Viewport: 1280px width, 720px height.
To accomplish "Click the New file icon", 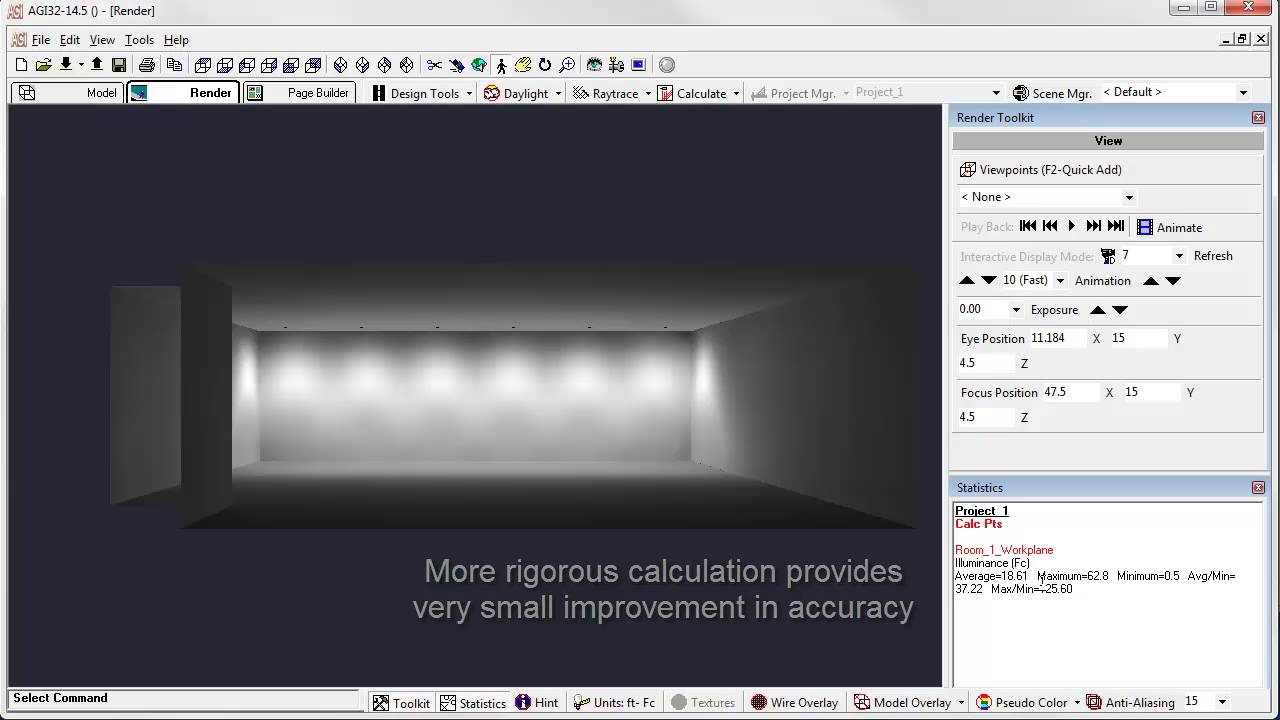I will point(21,65).
